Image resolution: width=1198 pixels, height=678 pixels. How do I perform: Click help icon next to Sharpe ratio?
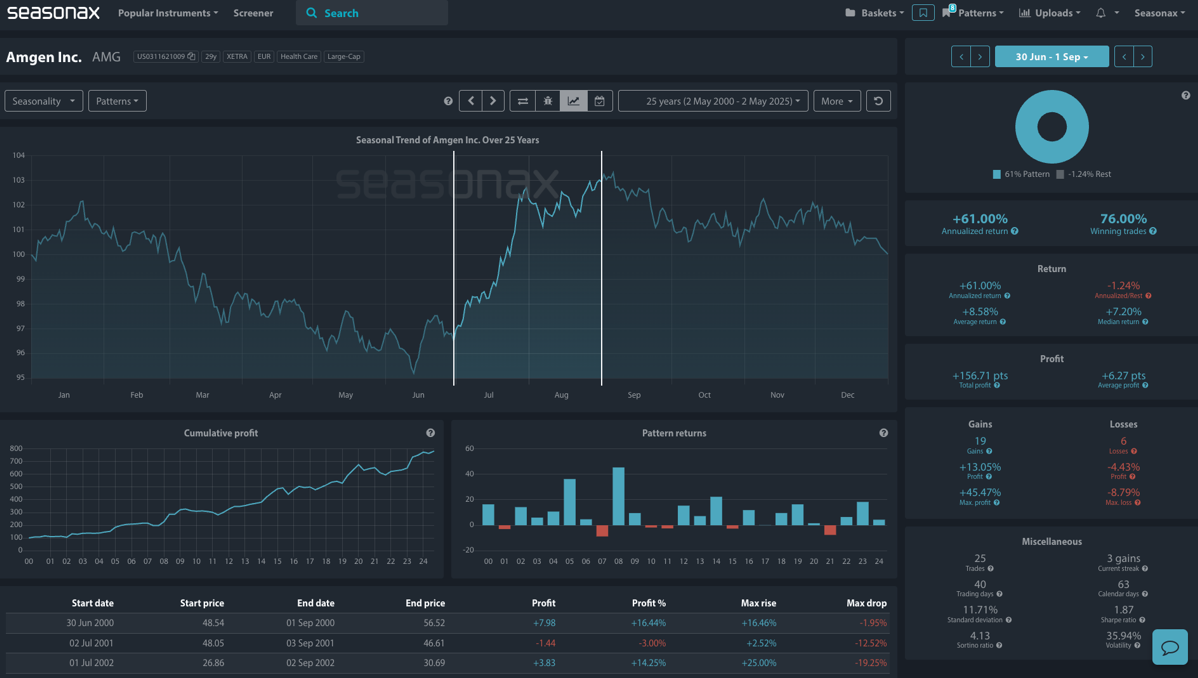[x=1142, y=620]
